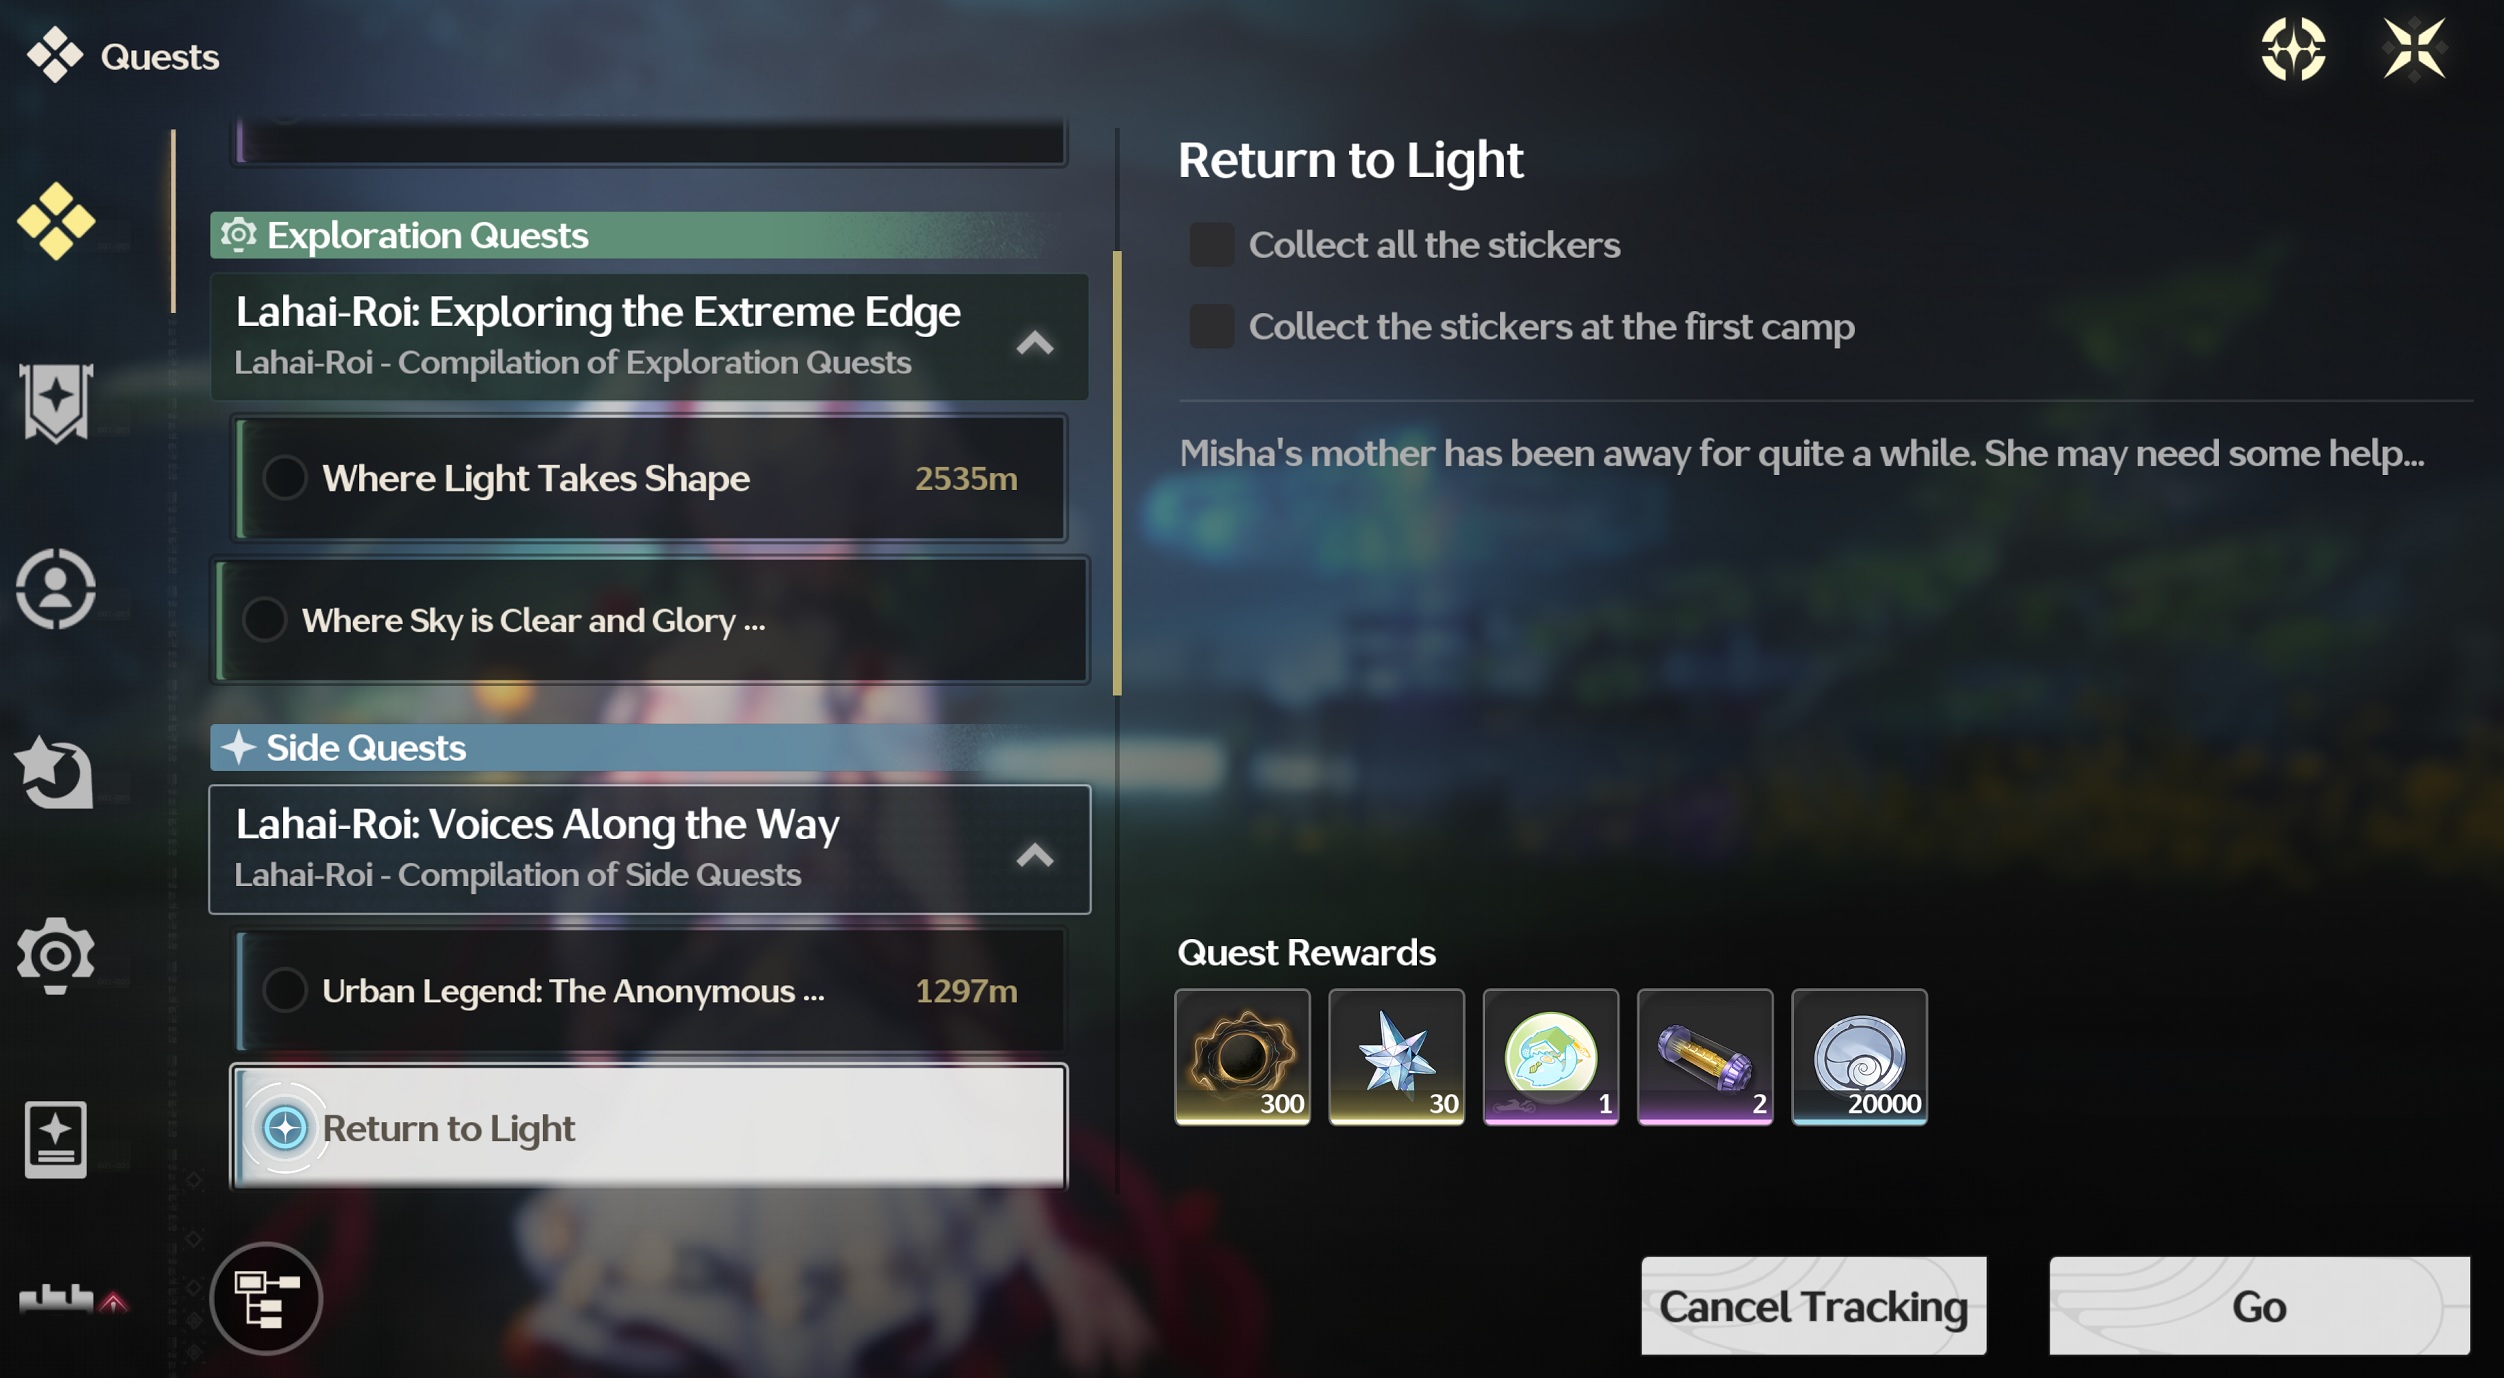The image size is (2504, 1378).
Task: Collapse Lahai-Roi: Exploring the Extreme Edge group
Action: click(x=1035, y=343)
